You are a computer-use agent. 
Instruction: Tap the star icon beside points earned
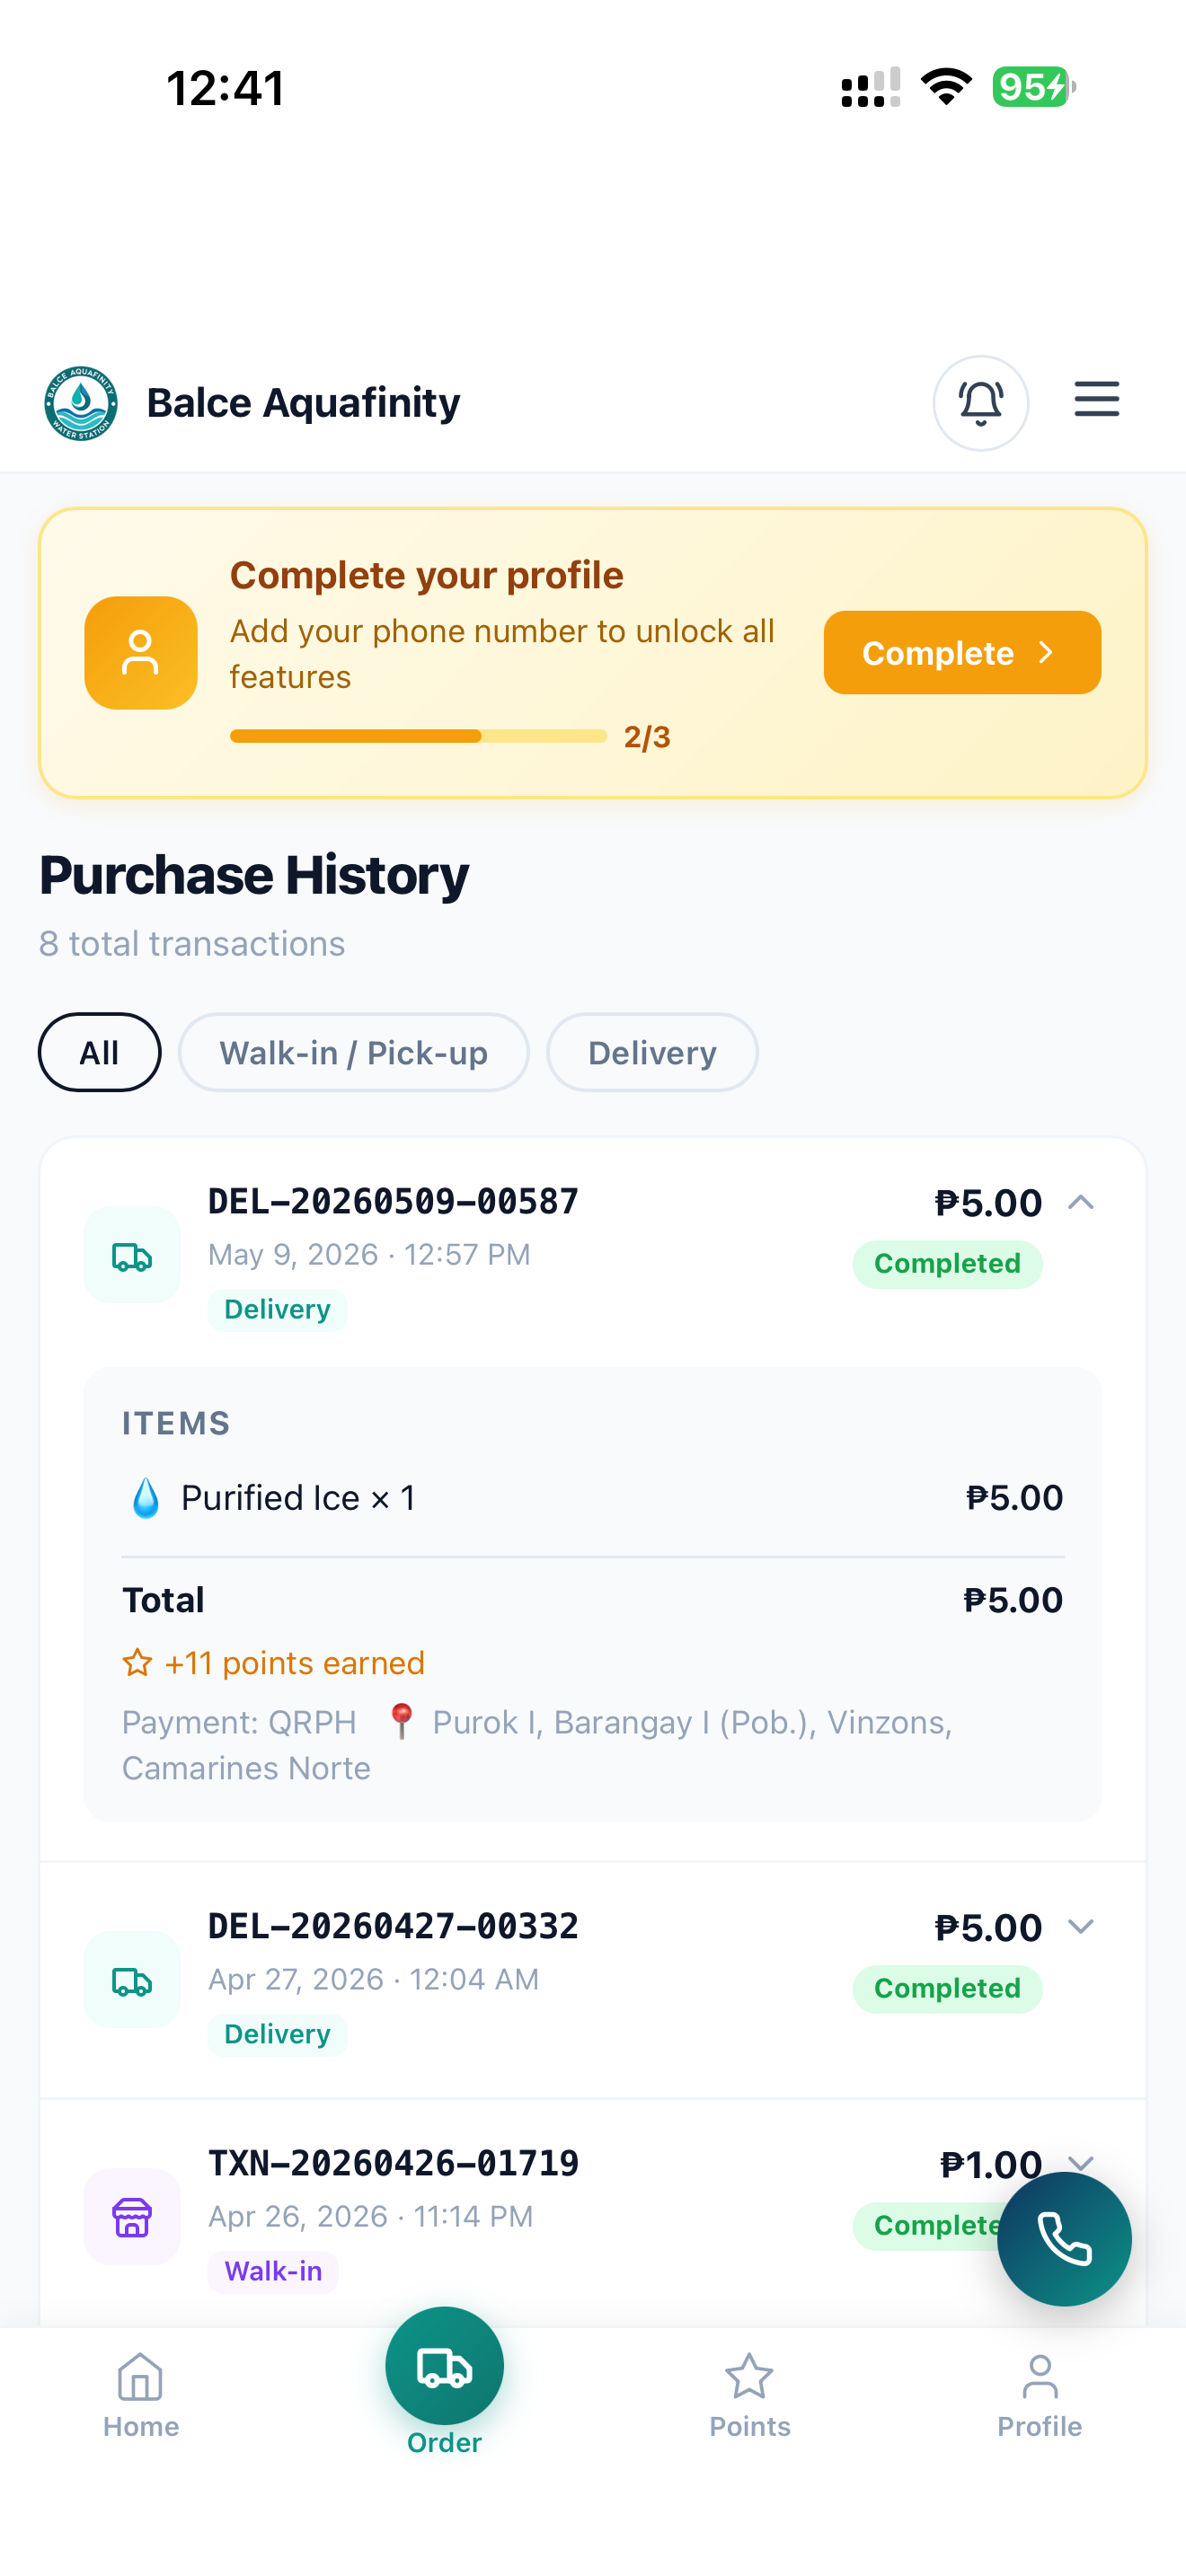(x=137, y=1663)
